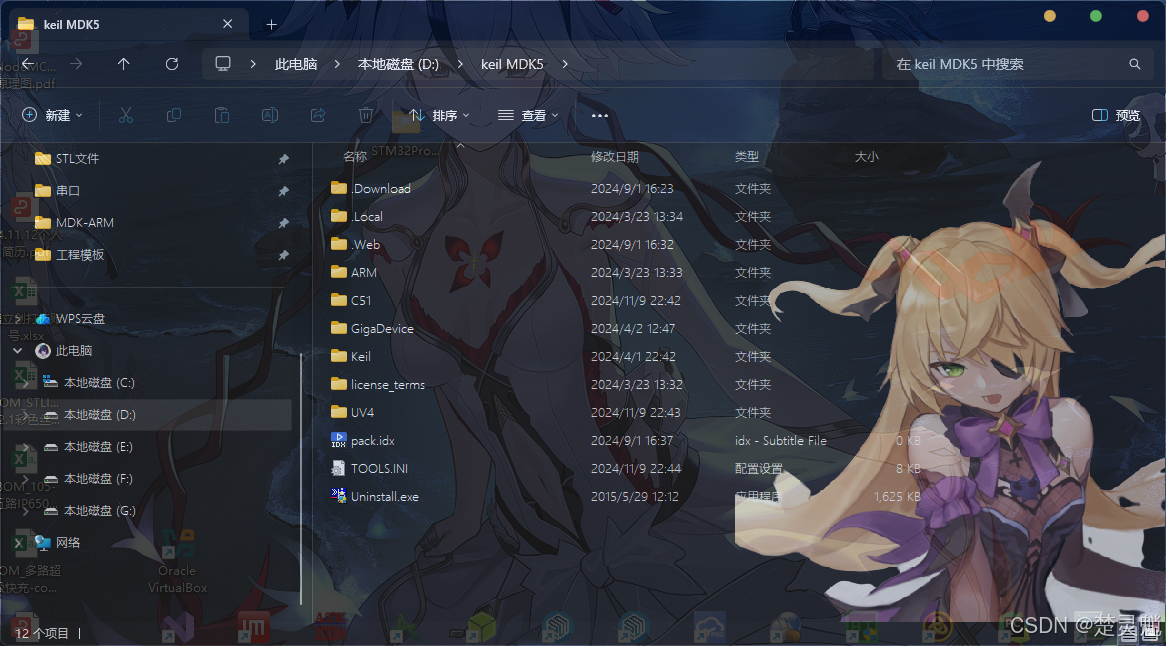This screenshot has width=1166, height=646.
Task: Click the search magnifier icon
Action: (1135, 64)
